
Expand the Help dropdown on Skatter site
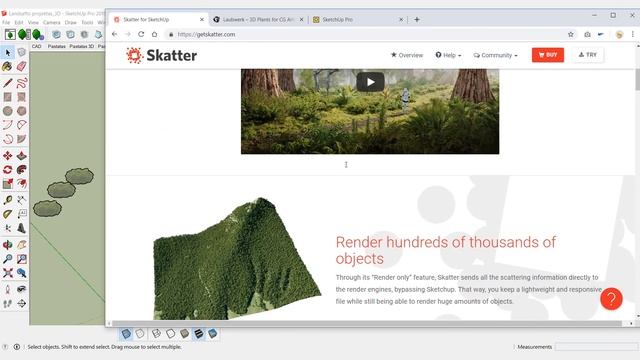pyautogui.click(x=448, y=55)
